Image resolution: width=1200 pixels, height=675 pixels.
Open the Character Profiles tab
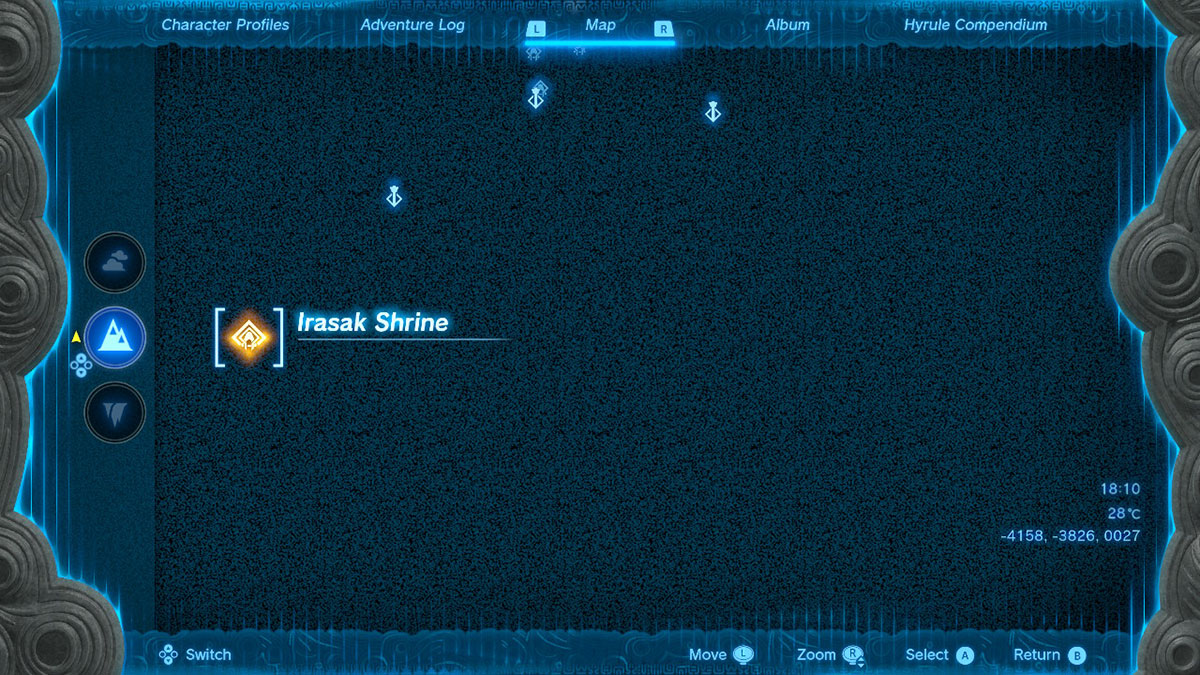225,25
